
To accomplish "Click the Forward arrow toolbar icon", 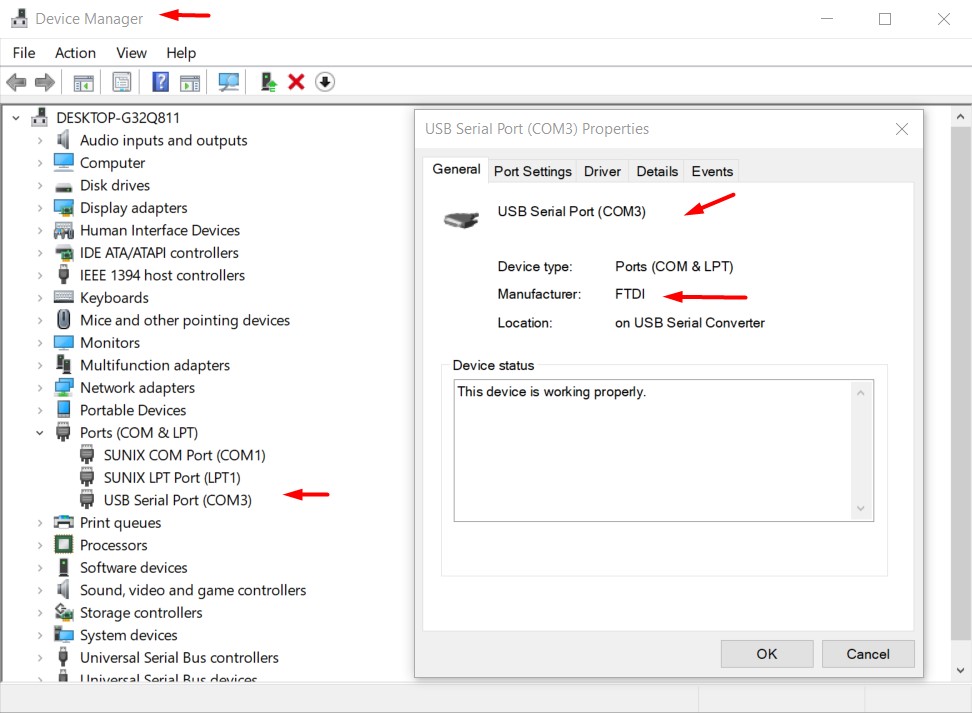I will point(45,82).
